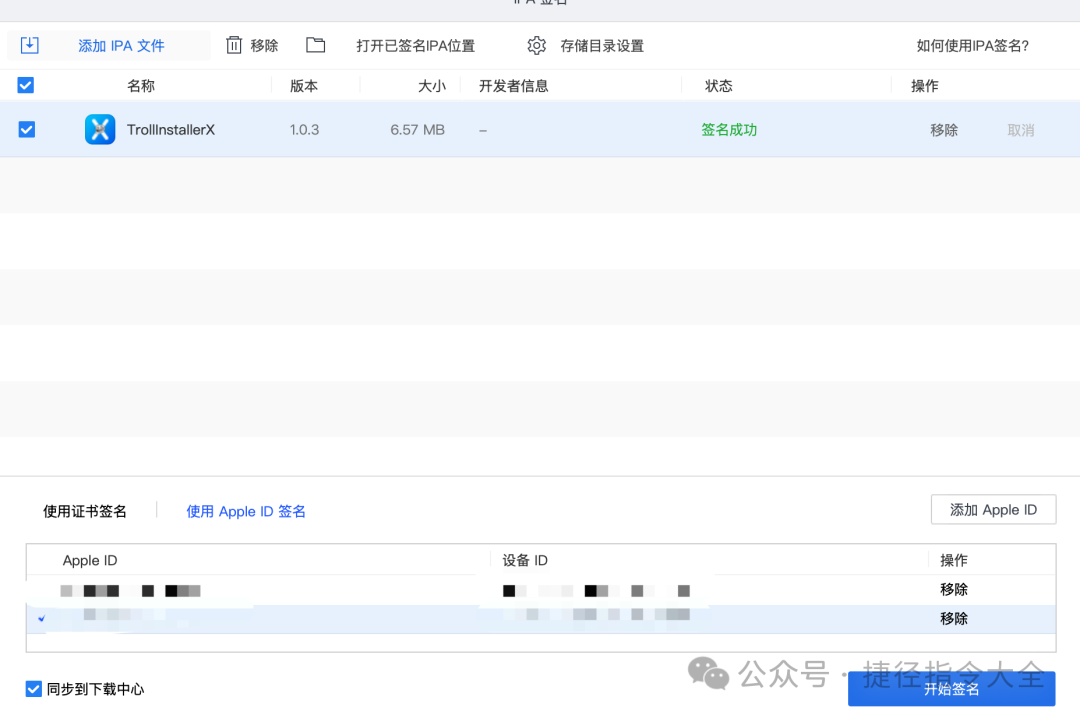Disable 同步到下载中心 checkbox
The image size is (1080, 718).
34,689
